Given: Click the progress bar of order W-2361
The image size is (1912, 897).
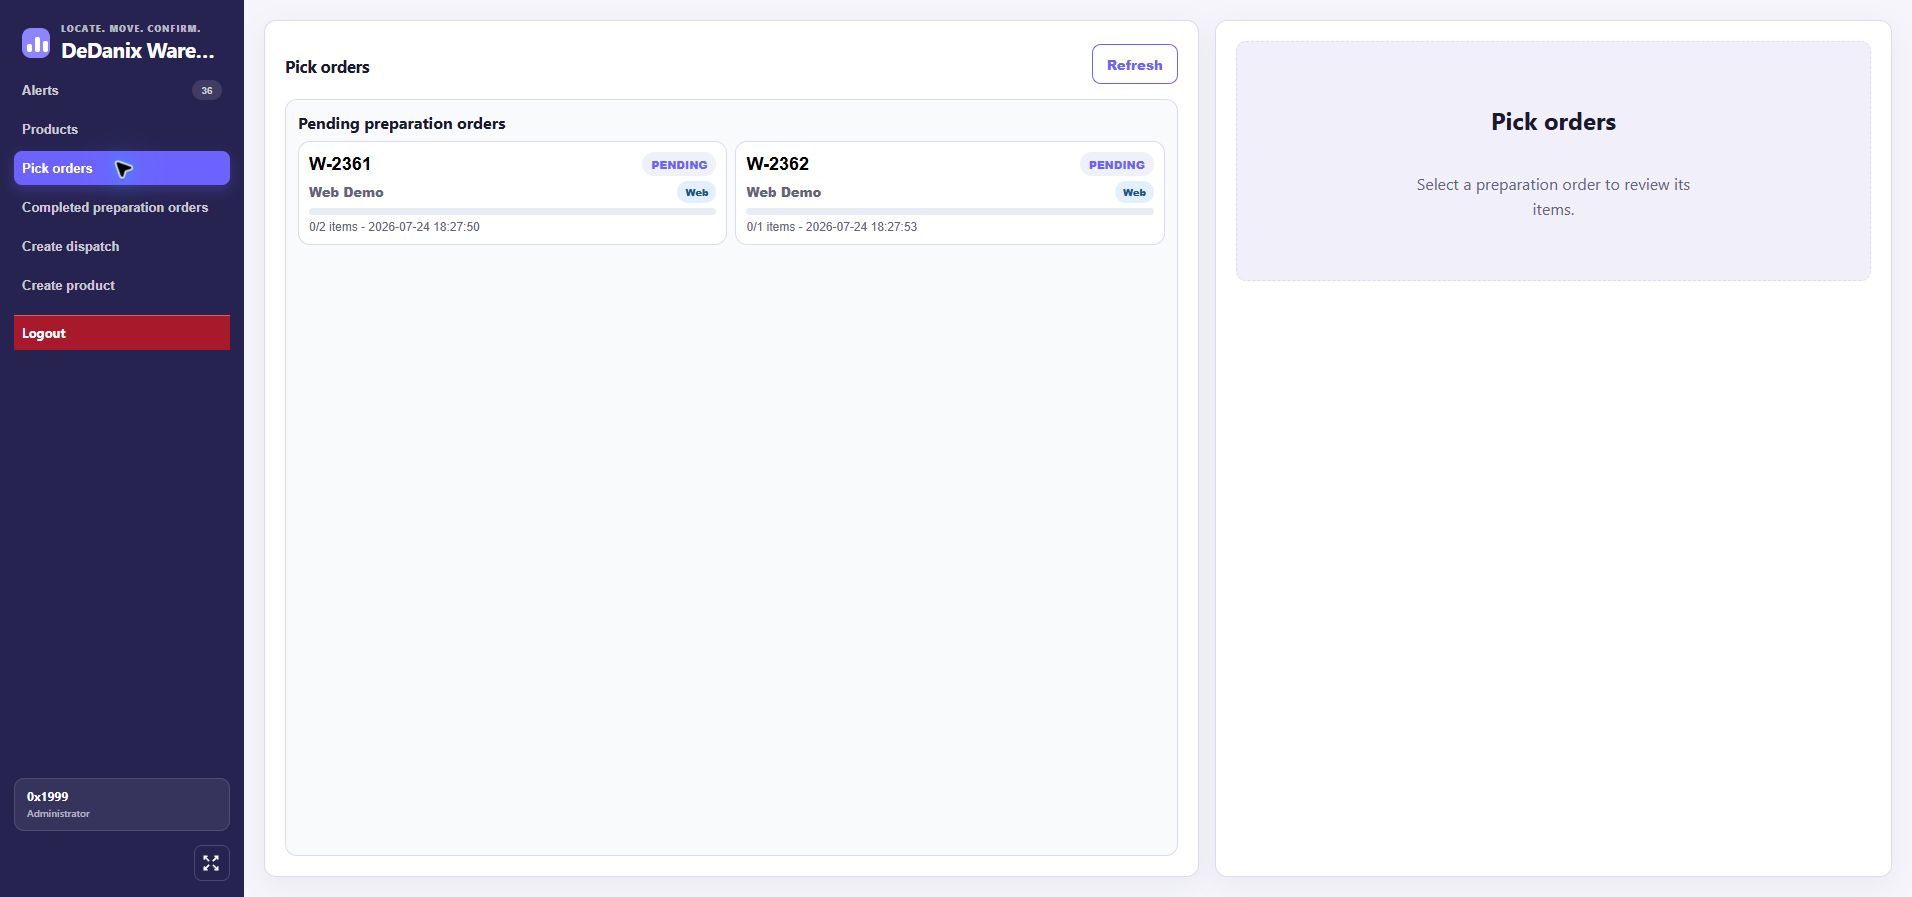Looking at the screenshot, I should pos(512,212).
